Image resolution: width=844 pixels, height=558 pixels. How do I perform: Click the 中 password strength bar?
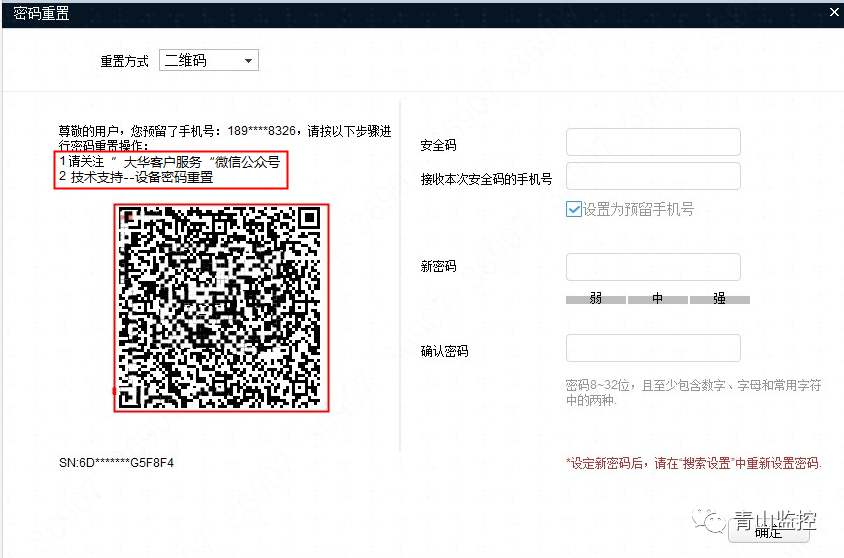pyautogui.click(x=657, y=299)
